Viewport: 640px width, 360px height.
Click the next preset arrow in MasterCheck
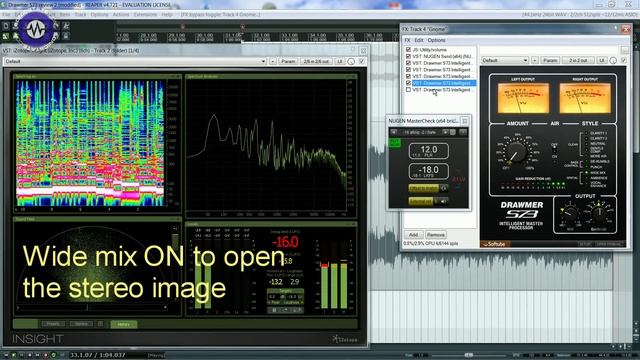tap(445, 132)
